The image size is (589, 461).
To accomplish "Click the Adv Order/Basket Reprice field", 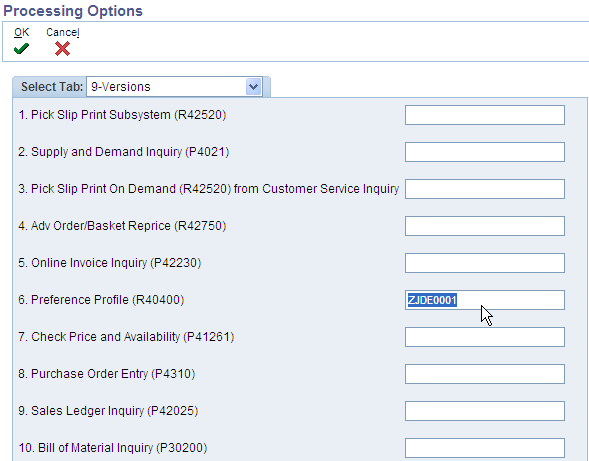I will pyautogui.click(x=485, y=226).
